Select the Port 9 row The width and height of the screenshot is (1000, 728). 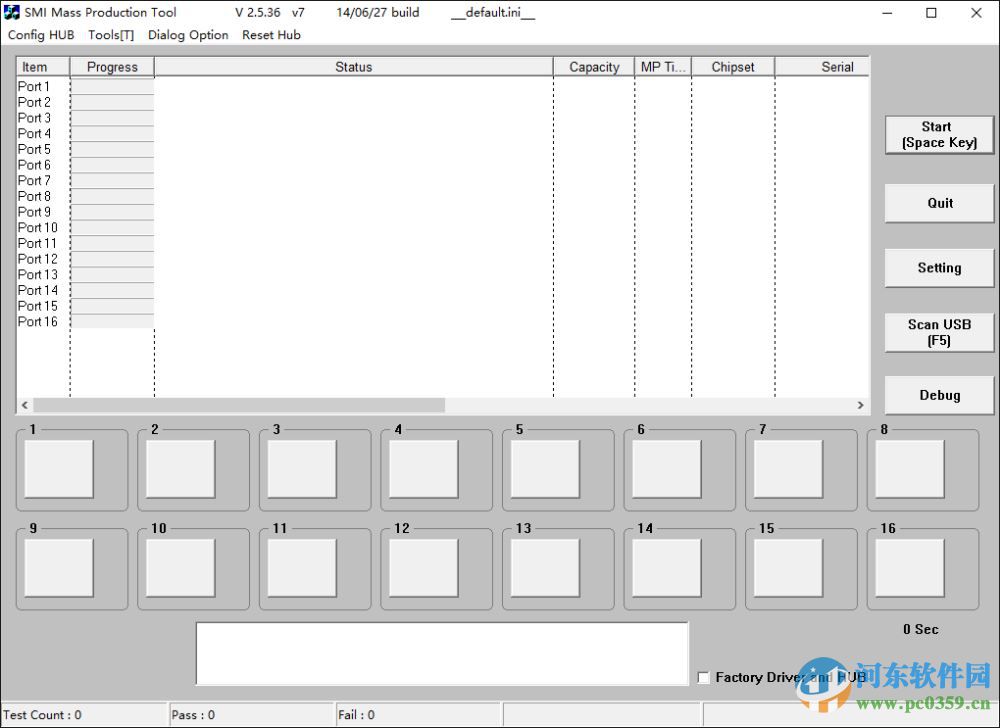pyautogui.click(x=443, y=212)
